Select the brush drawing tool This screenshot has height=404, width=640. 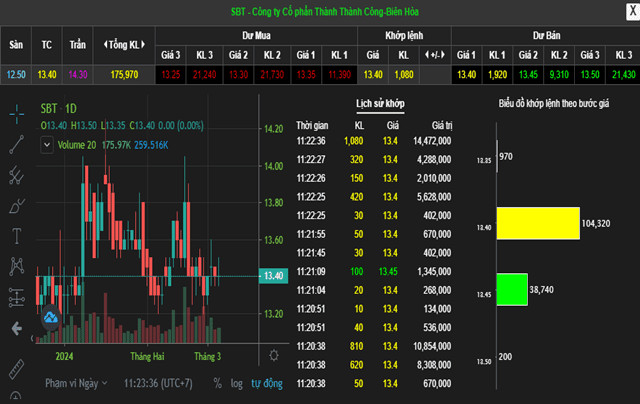(x=16, y=206)
